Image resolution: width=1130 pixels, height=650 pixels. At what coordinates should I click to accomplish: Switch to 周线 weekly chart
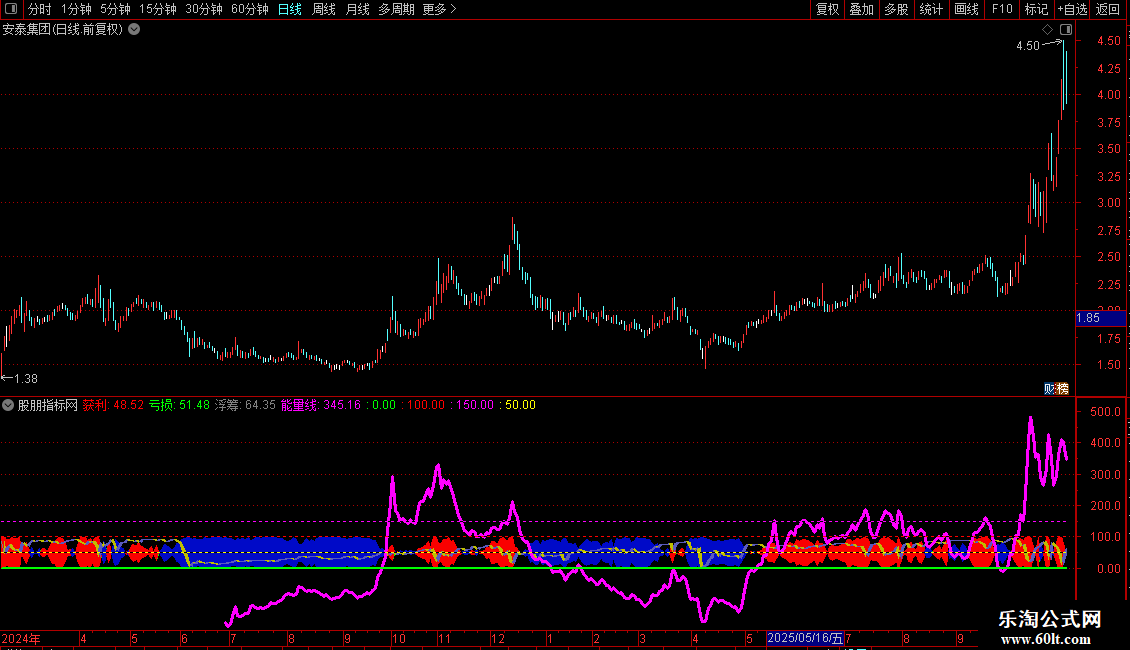[x=324, y=9]
